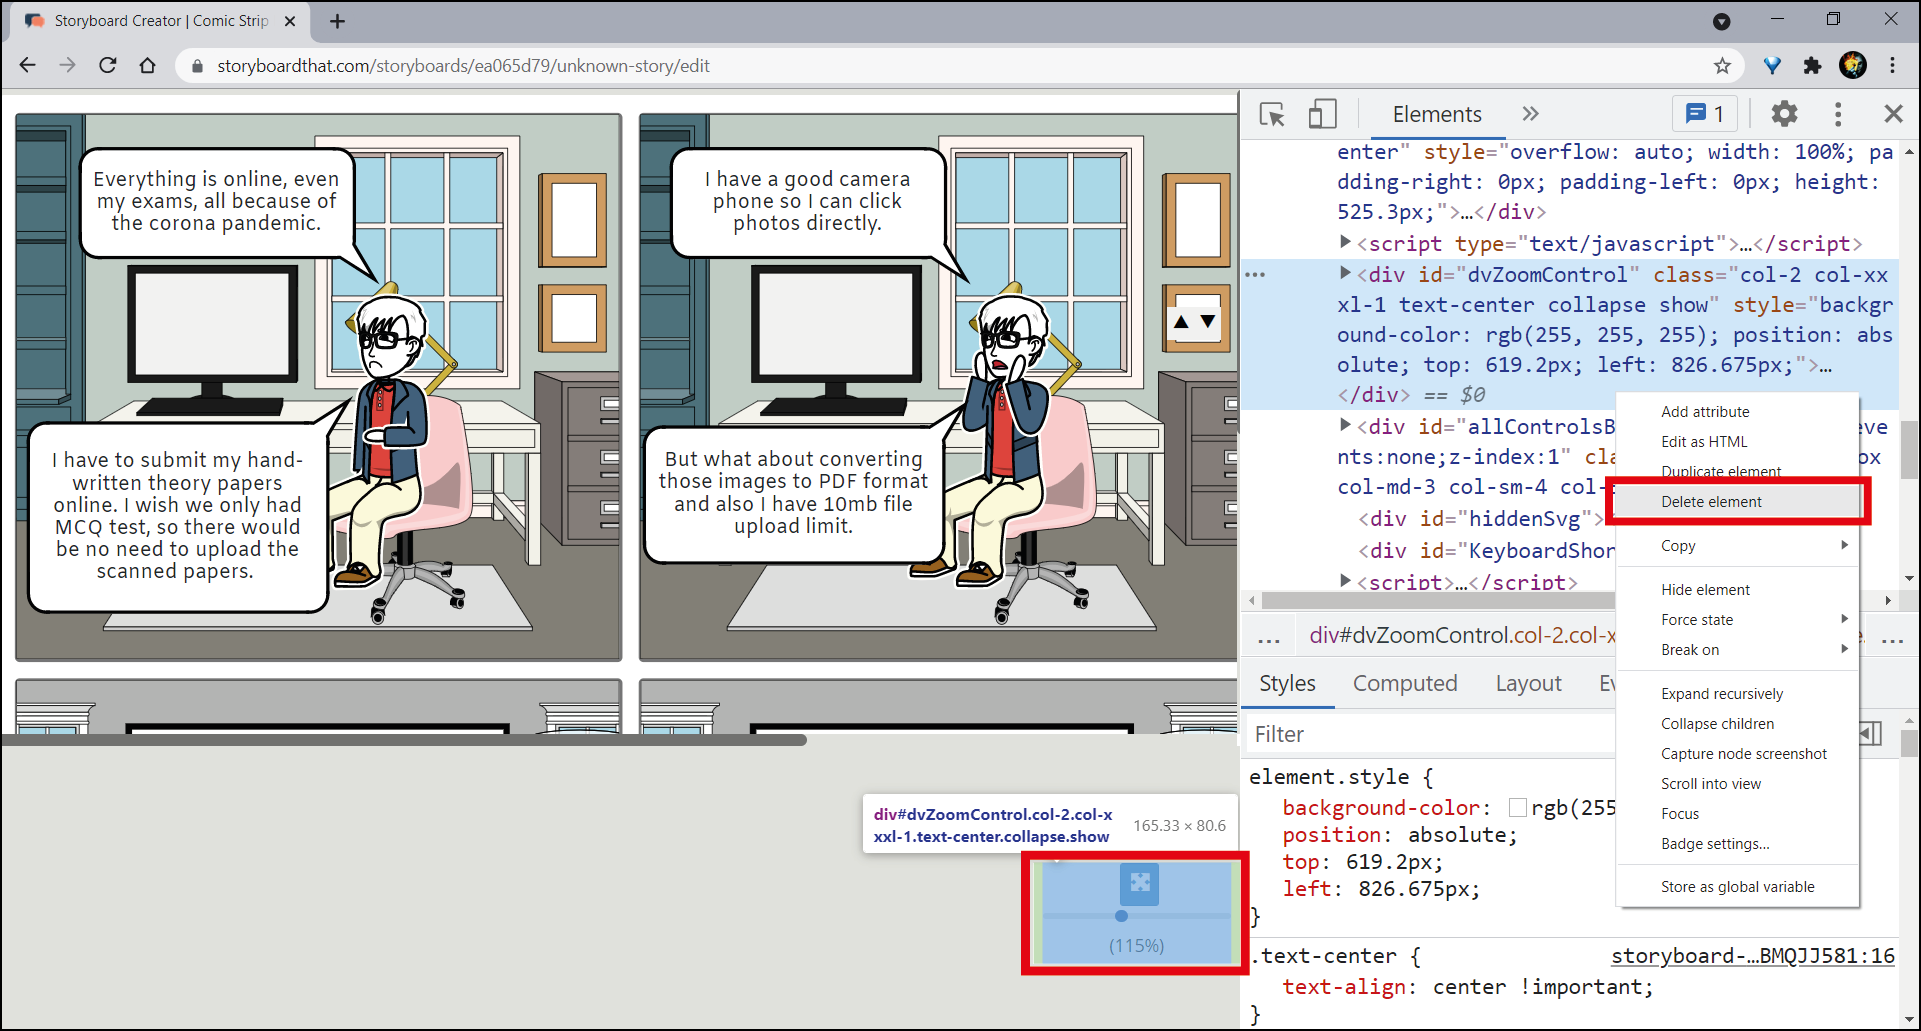Open the Copy submenu
1921x1031 pixels.
click(x=1738, y=546)
